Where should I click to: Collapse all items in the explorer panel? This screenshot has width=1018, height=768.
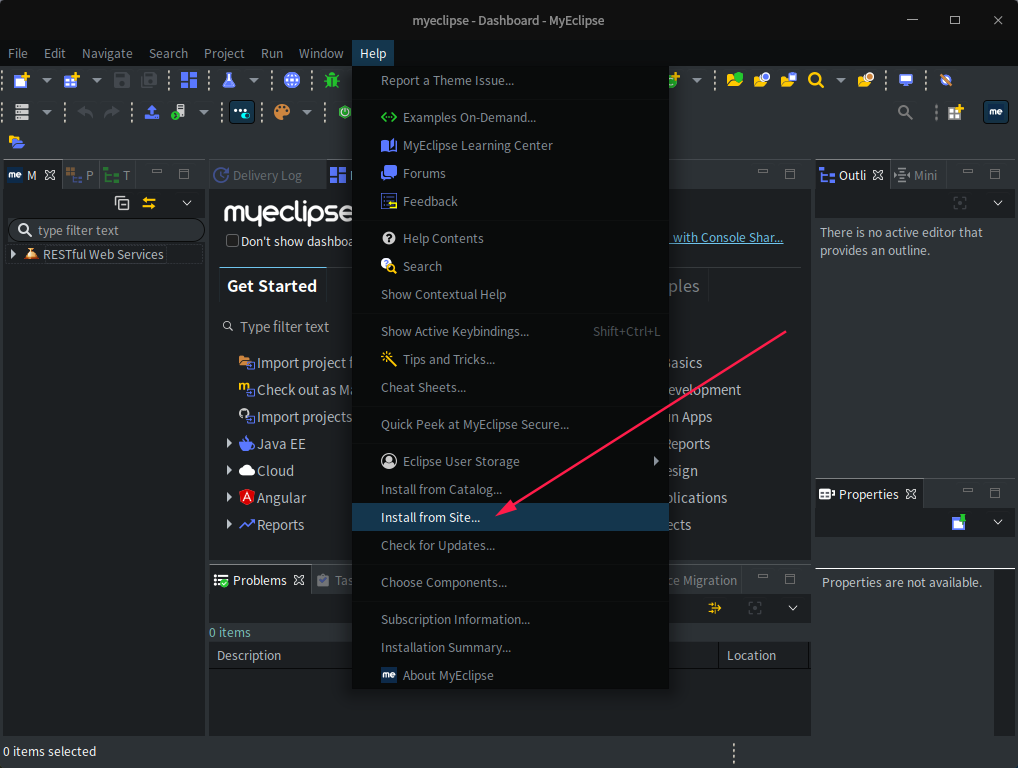click(x=123, y=202)
